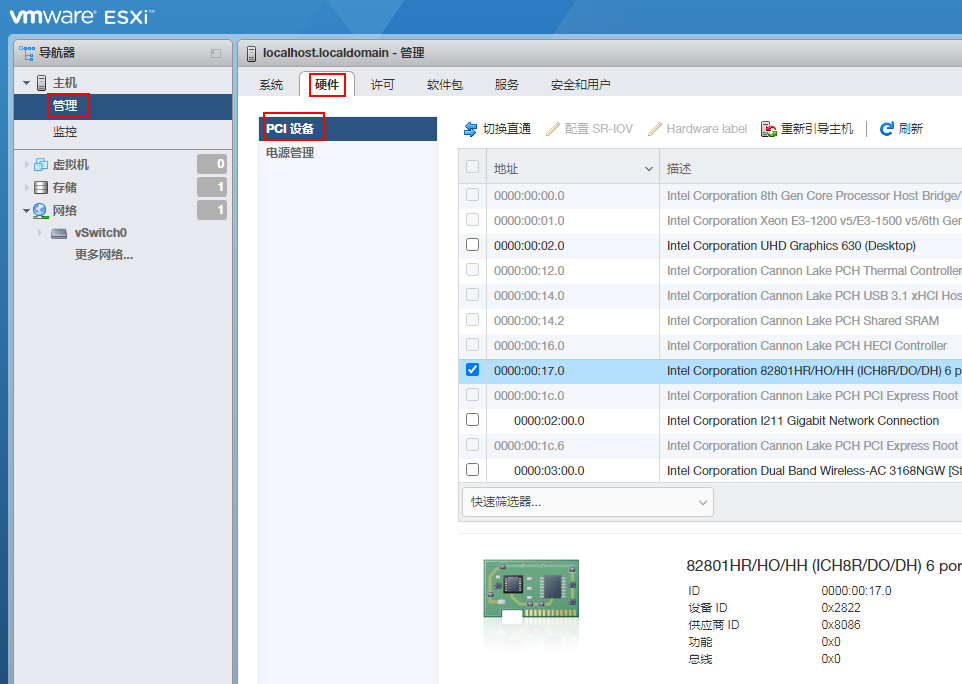The width and height of the screenshot is (962, 684).
Task: Click the reboot host icon
Action: pos(769,129)
